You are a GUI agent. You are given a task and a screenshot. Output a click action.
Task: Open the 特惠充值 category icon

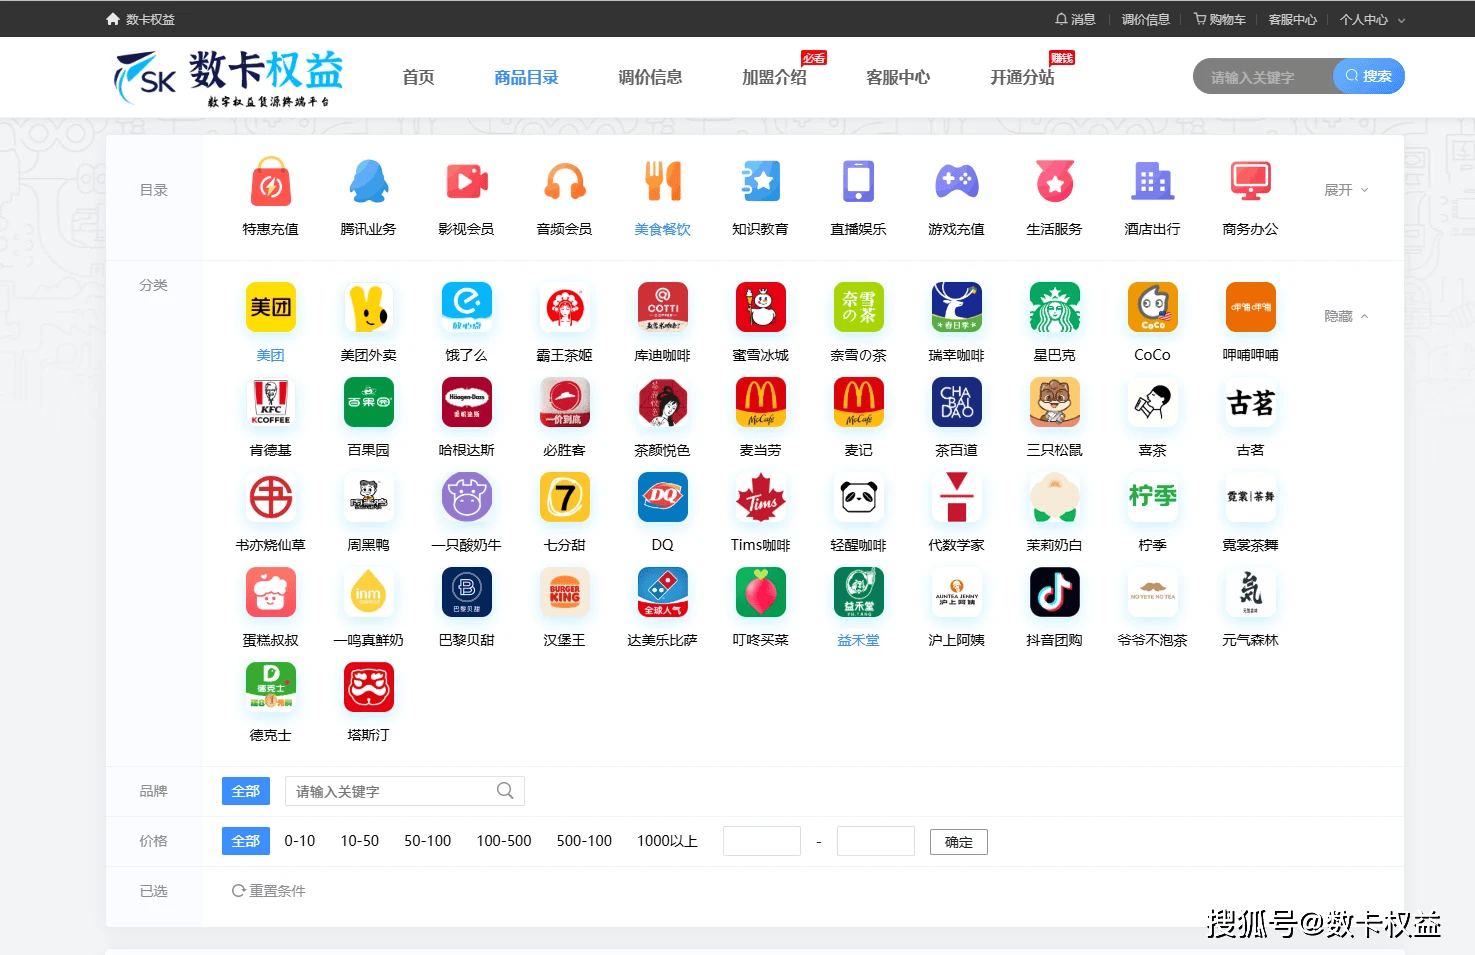270,182
